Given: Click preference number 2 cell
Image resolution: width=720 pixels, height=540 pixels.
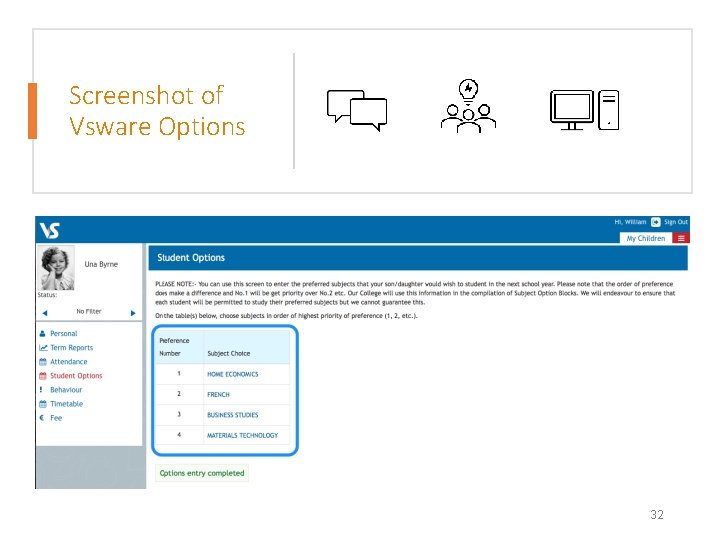Looking at the screenshot, I should tap(179, 394).
